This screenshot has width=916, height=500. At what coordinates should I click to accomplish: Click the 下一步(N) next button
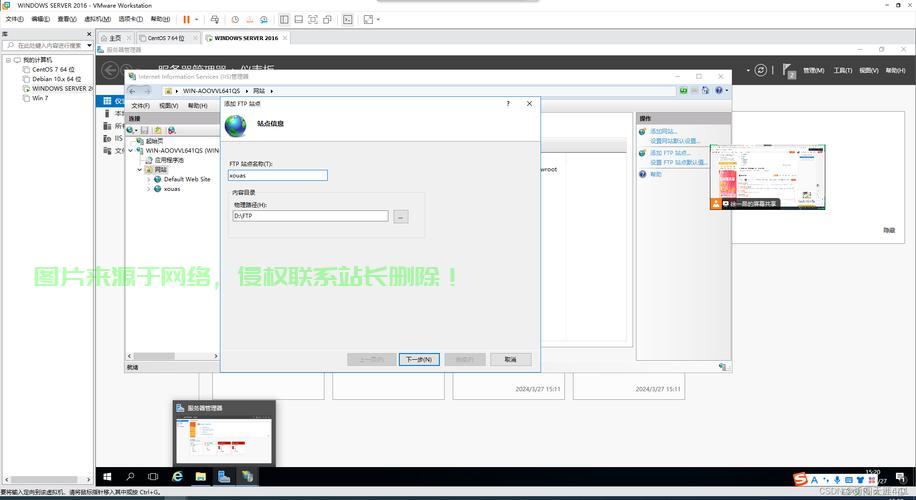tap(419, 359)
